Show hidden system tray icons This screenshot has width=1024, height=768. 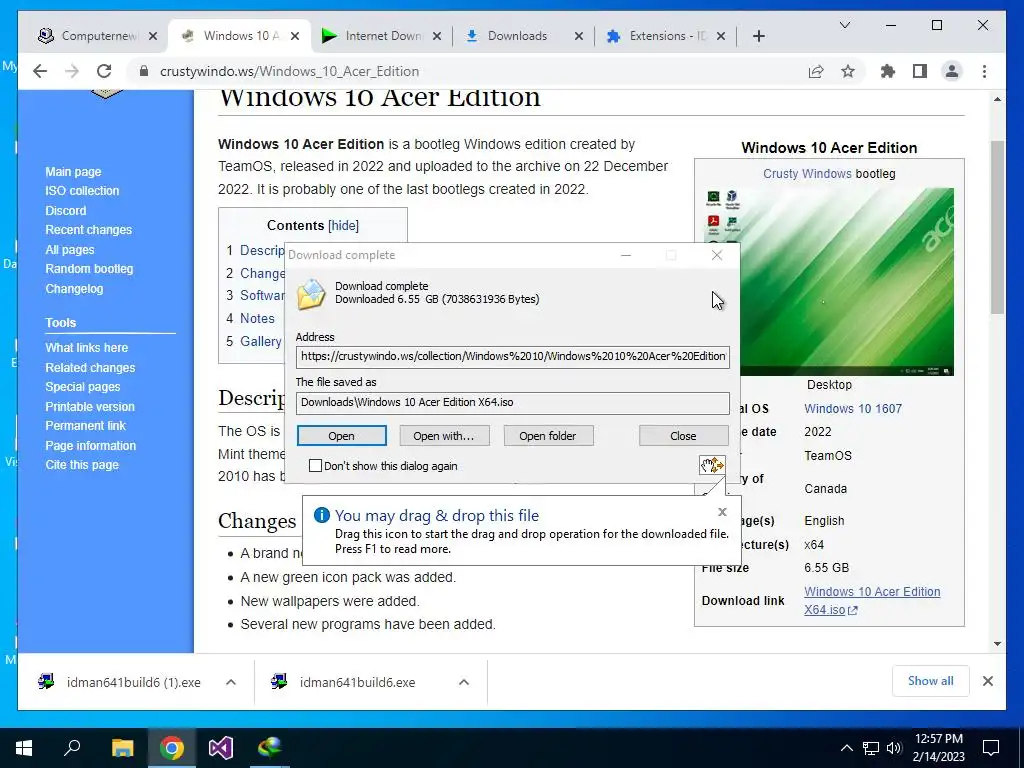click(x=846, y=748)
